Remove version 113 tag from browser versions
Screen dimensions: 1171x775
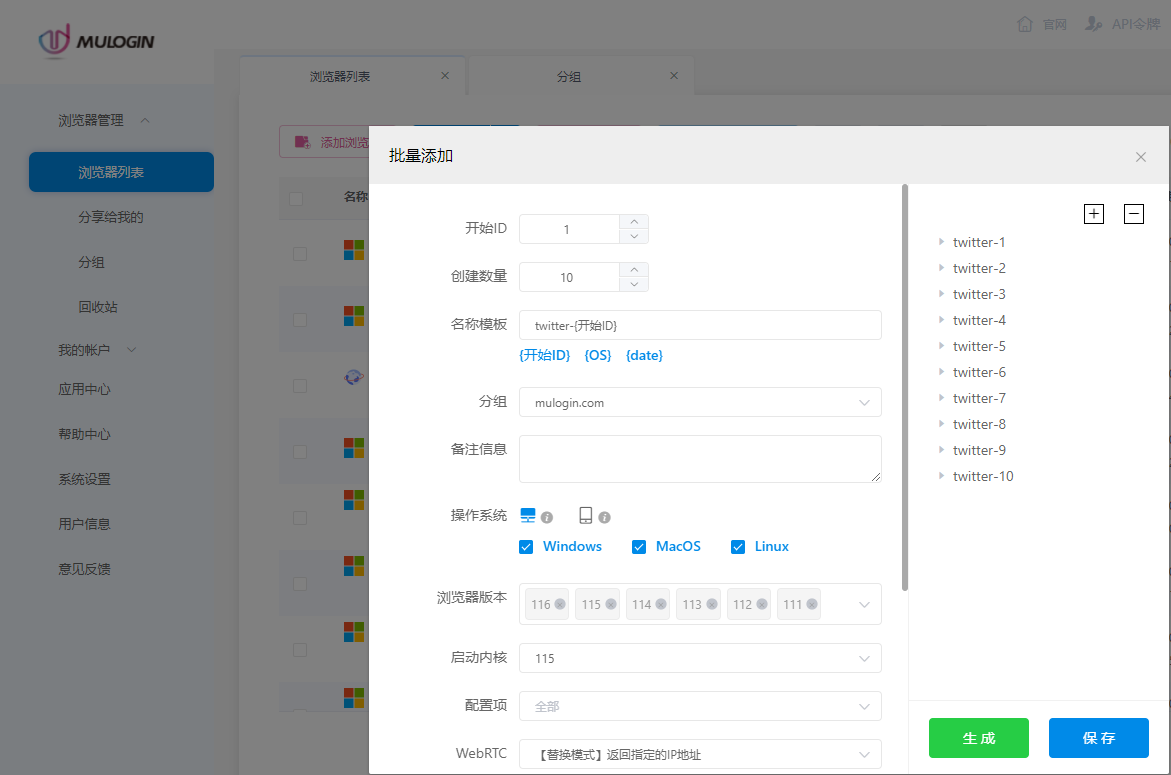click(712, 605)
